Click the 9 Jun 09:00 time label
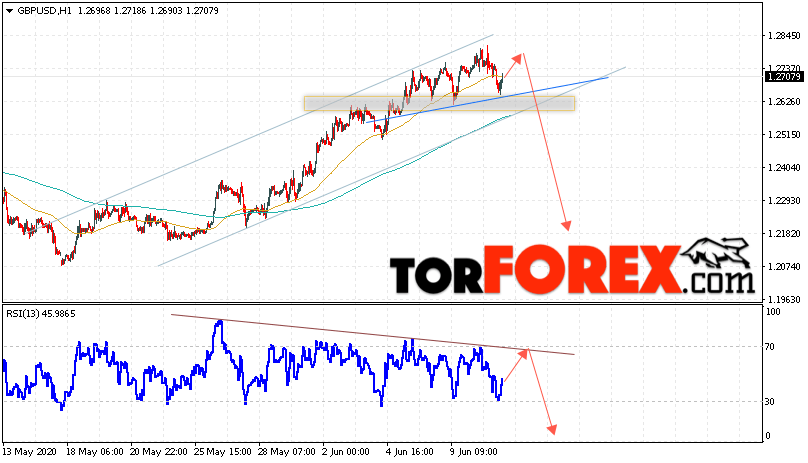 tap(474, 452)
